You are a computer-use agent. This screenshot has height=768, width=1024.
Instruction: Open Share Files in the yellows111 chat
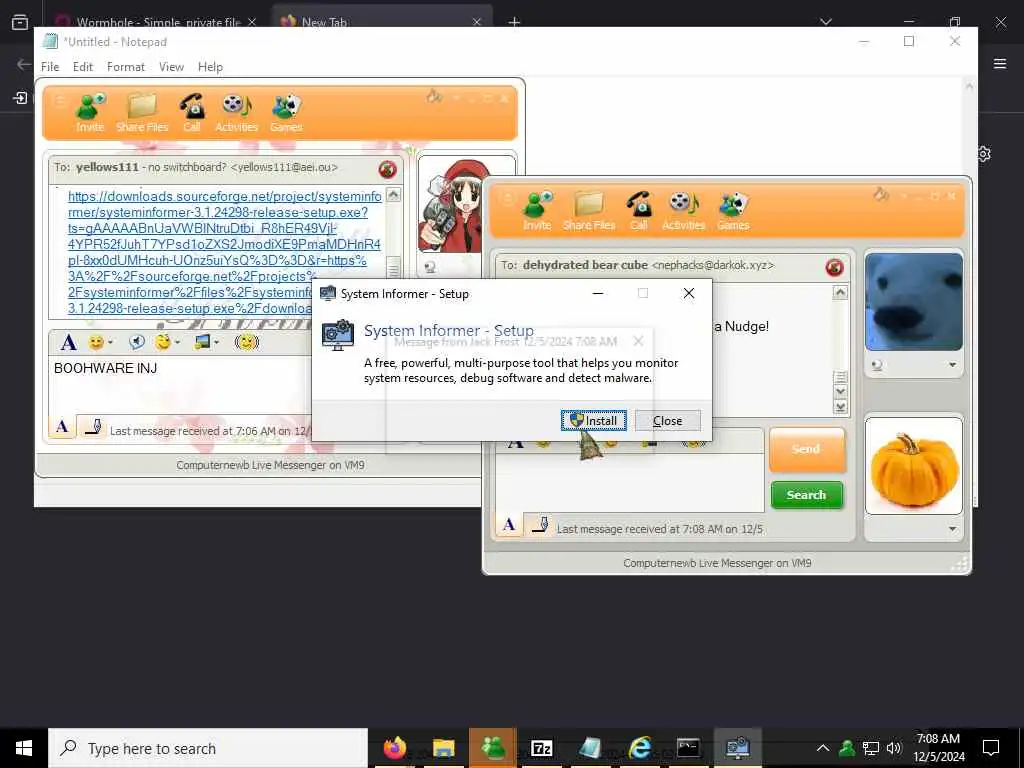[142, 113]
